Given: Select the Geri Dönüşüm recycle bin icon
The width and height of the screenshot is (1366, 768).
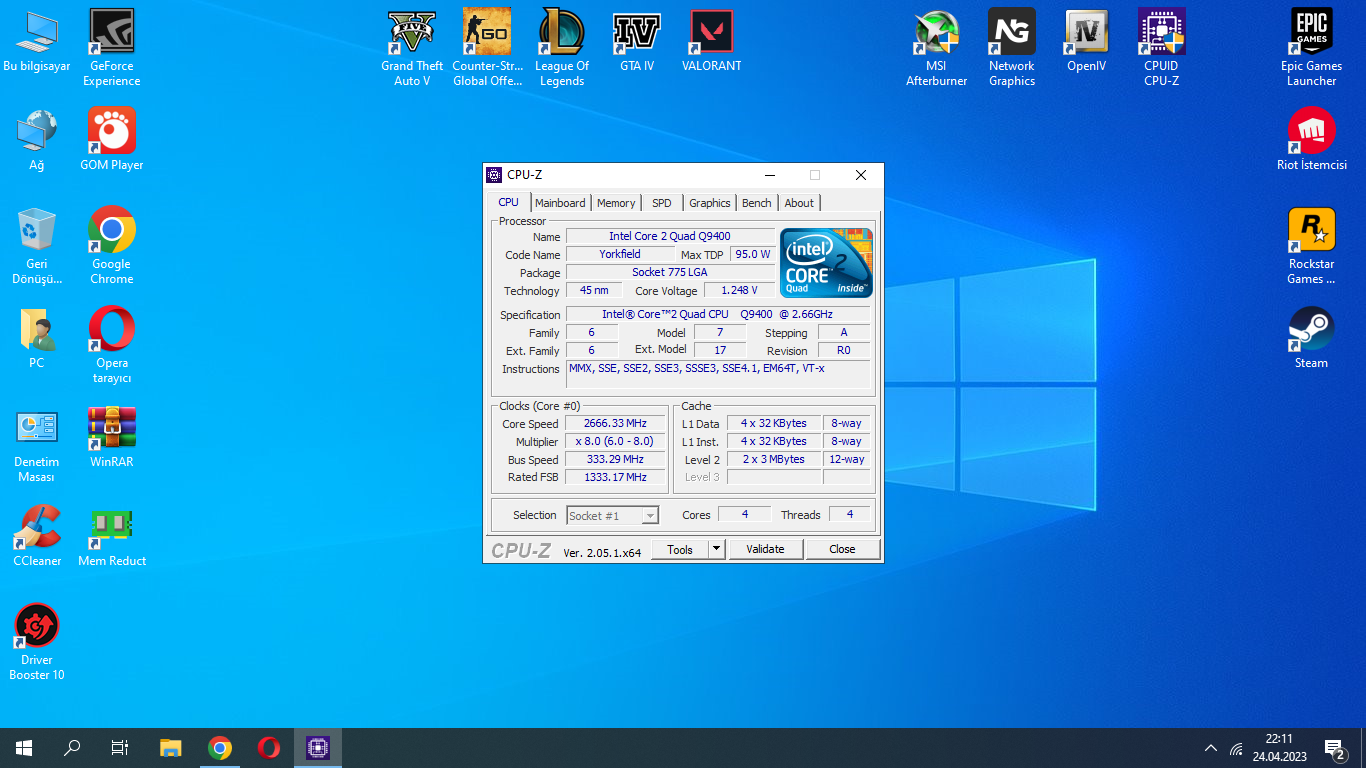Looking at the screenshot, I should click(x=37, y=246).
